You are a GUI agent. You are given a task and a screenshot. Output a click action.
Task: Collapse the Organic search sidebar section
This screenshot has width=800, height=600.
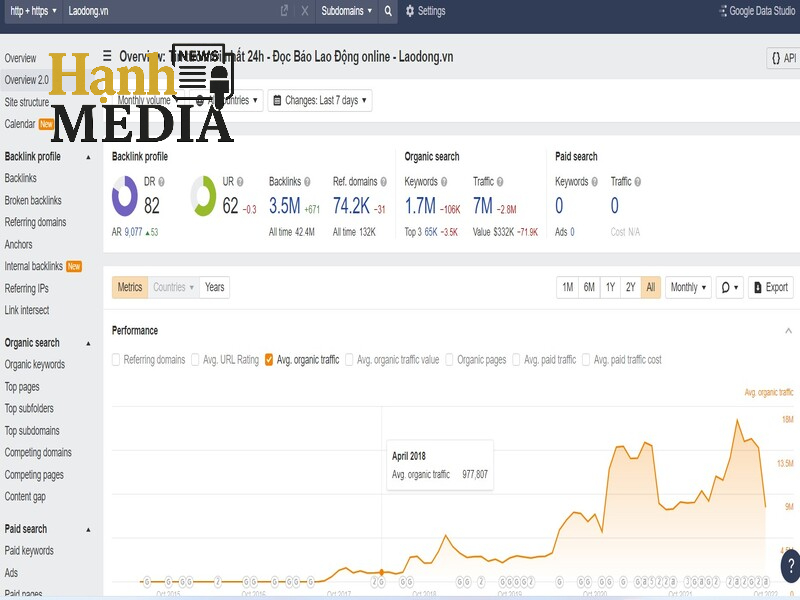pos(88,343)
